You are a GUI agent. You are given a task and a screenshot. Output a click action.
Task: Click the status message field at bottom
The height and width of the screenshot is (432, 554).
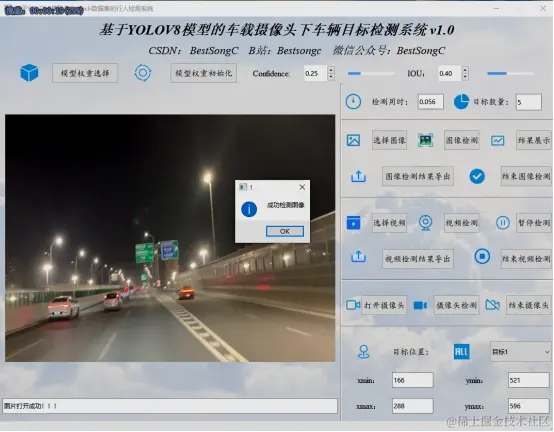(170, 406)
